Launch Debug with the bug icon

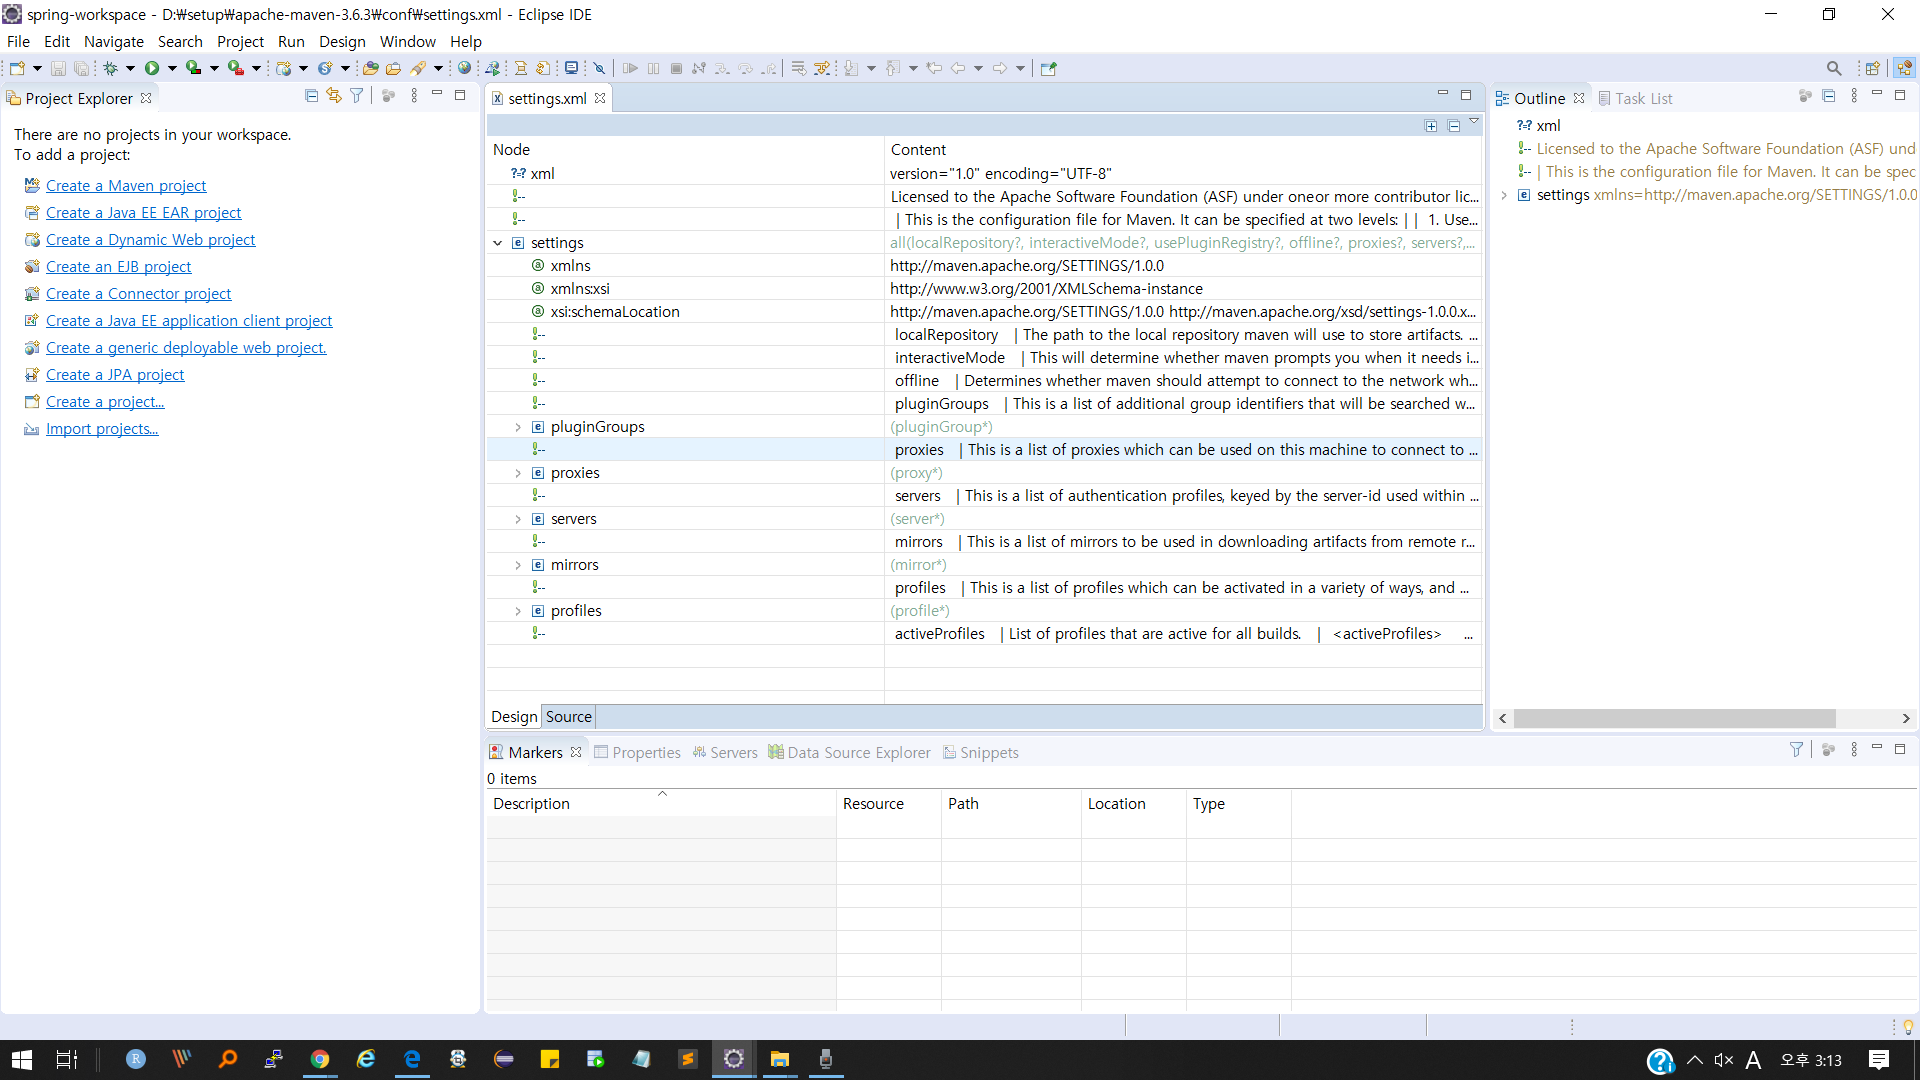(110, 68)
